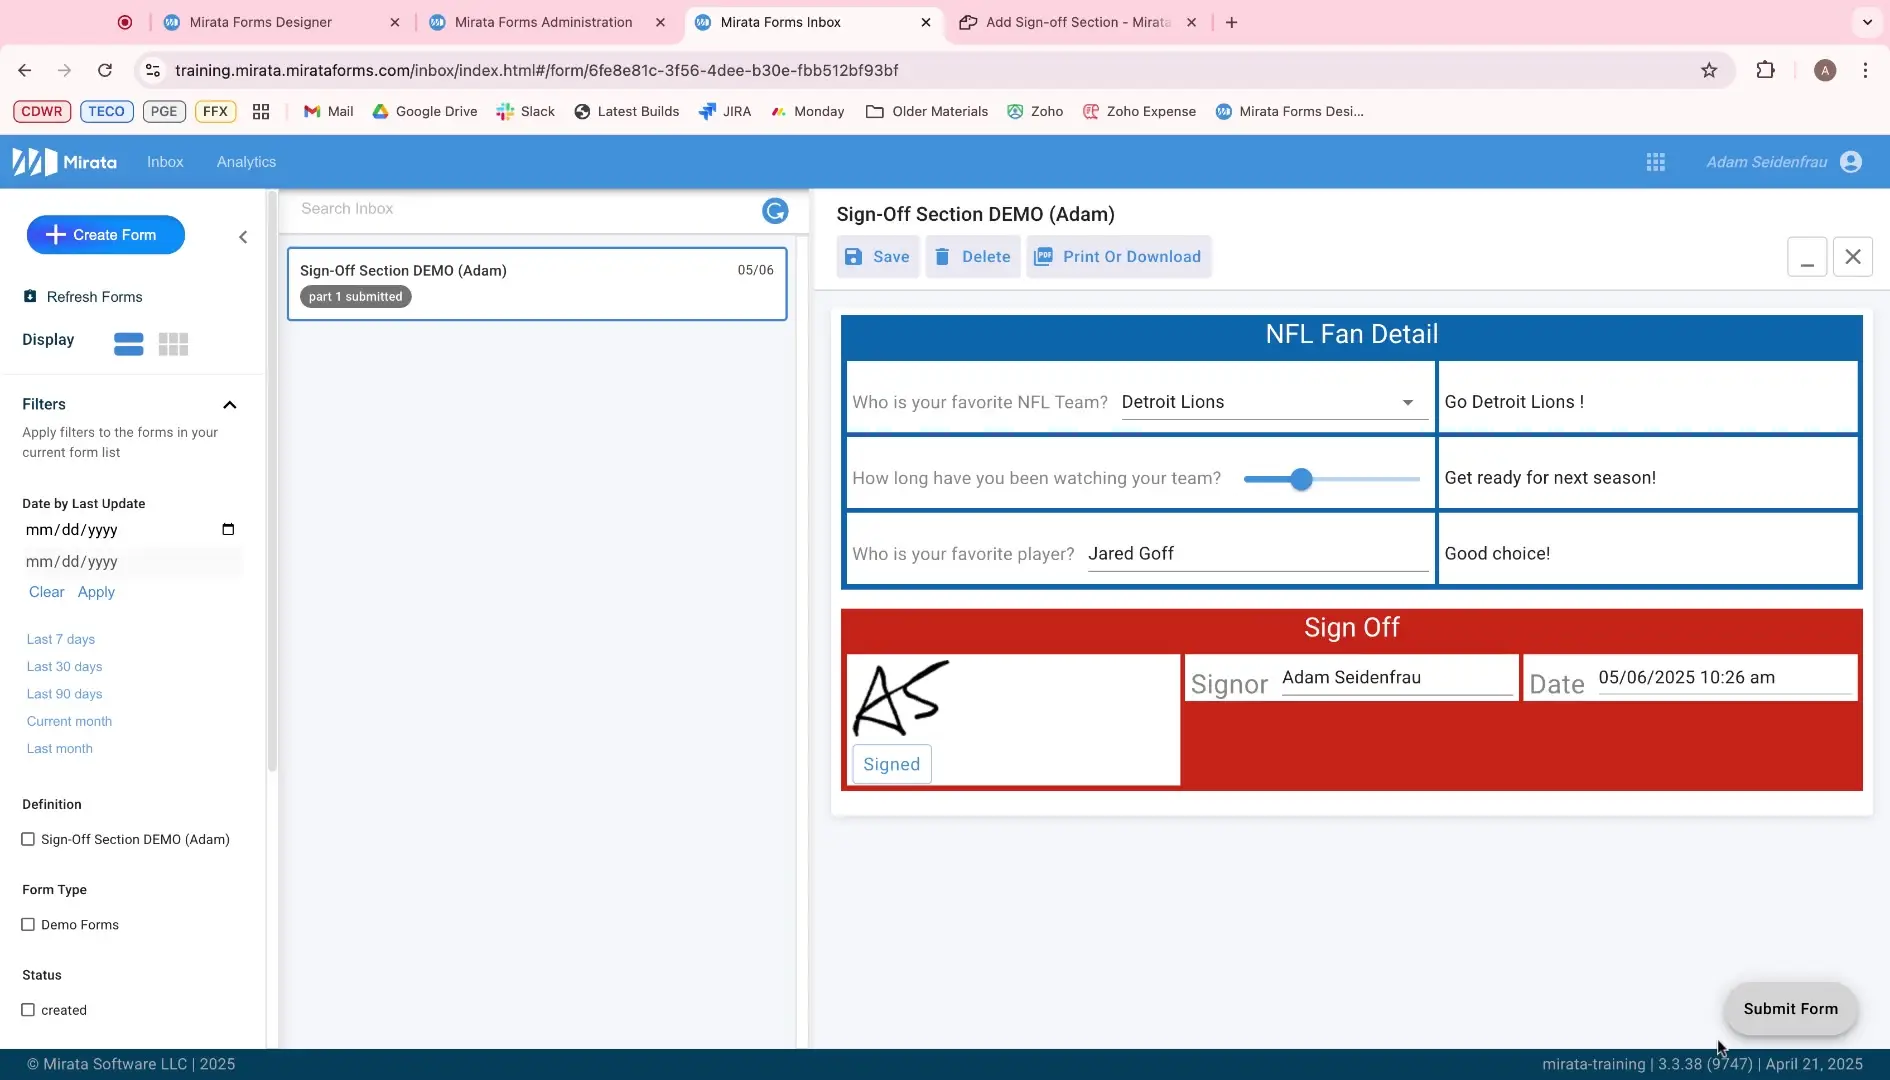Check the created status filter
The height and width of the screenshot is (1080, 1890).
tap(29, 1010)
